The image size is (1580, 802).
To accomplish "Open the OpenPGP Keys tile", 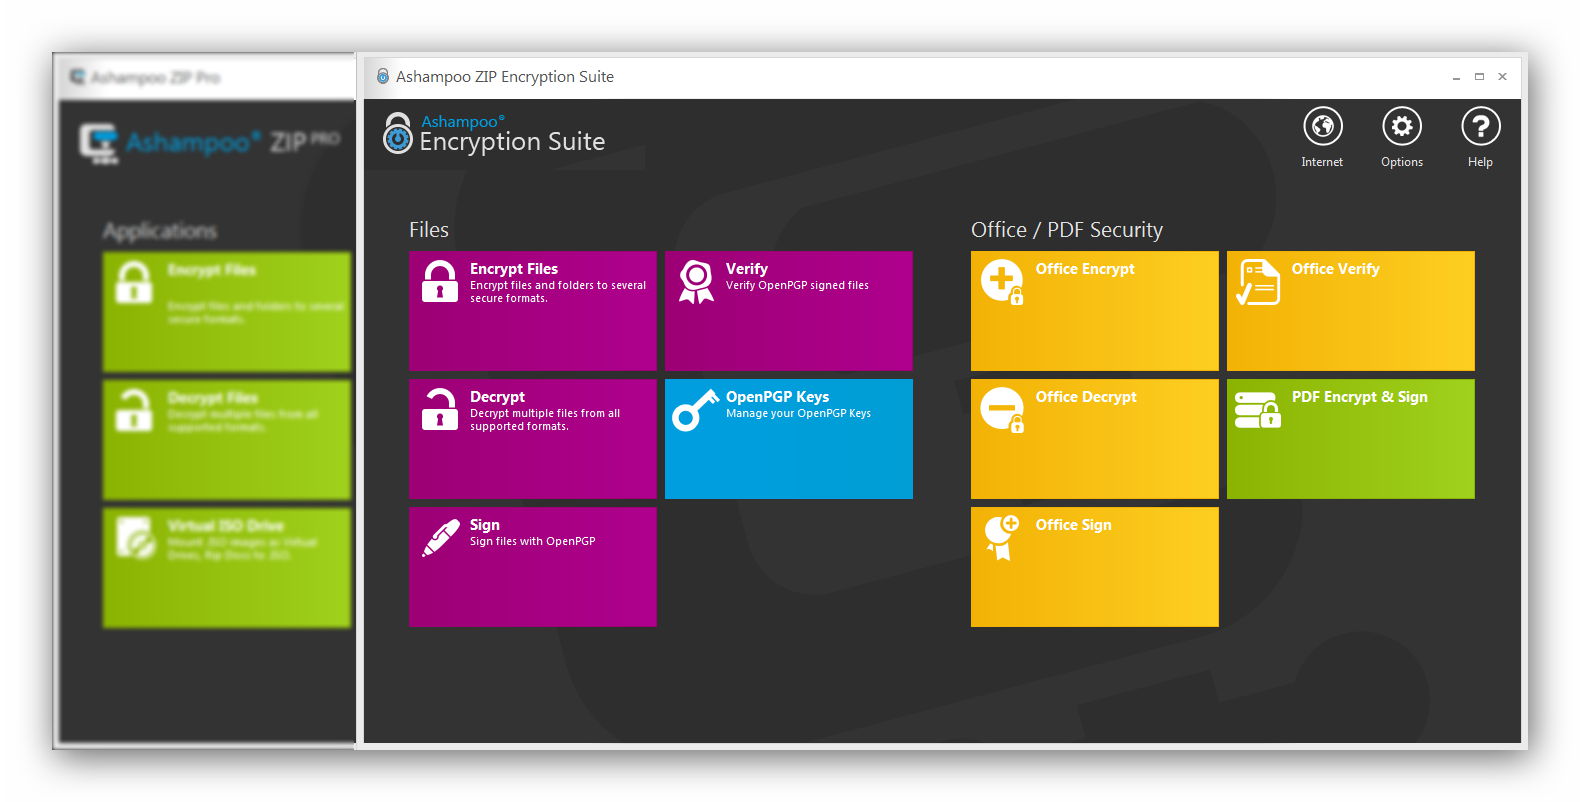I will [789, 439].
